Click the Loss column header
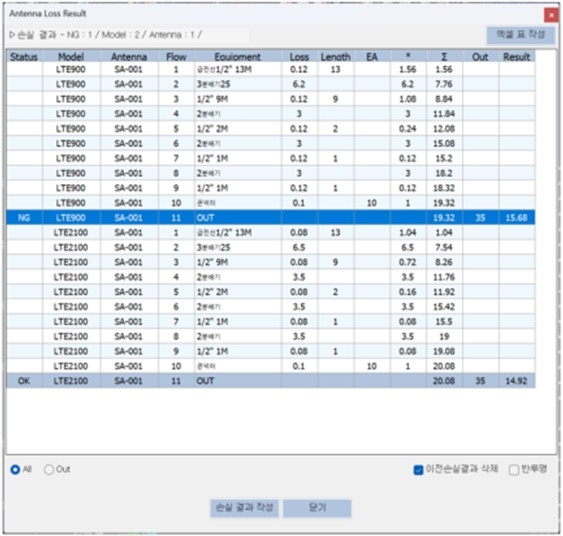The height and width of the screenshot is (536, 563). pyautogui.click(x=299, y=57)
